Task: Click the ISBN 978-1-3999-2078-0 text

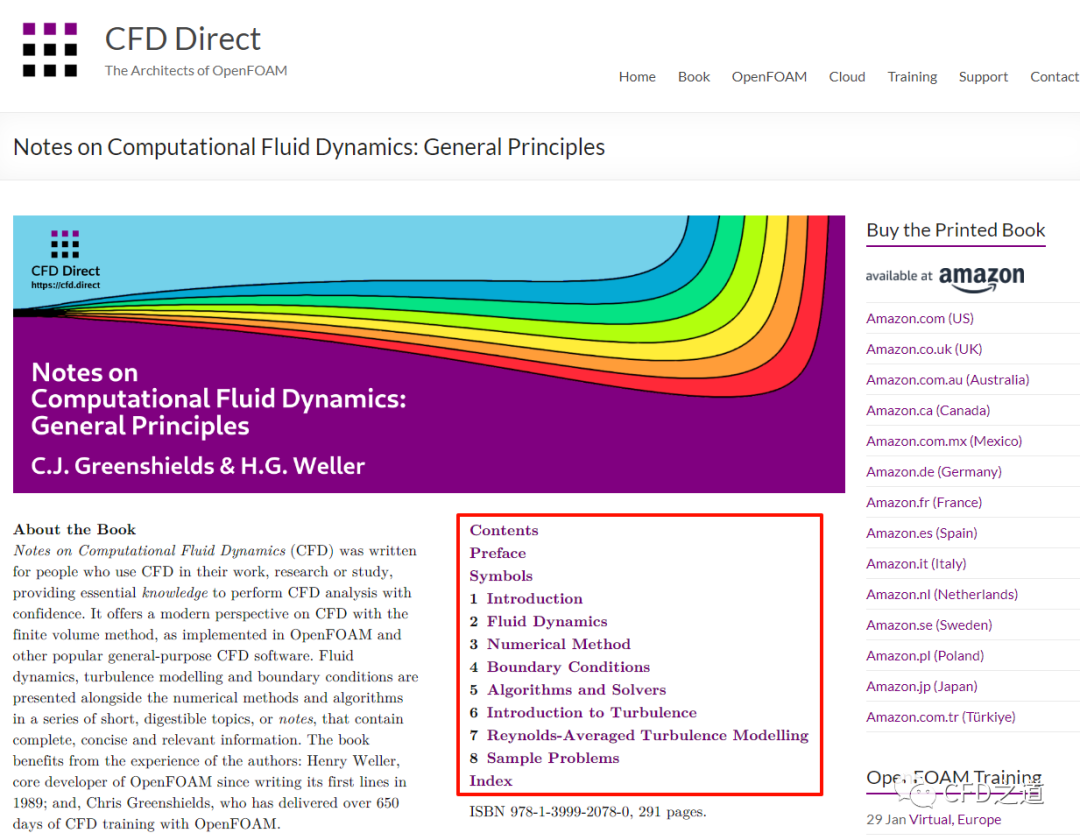Action: tap(550, 812)
